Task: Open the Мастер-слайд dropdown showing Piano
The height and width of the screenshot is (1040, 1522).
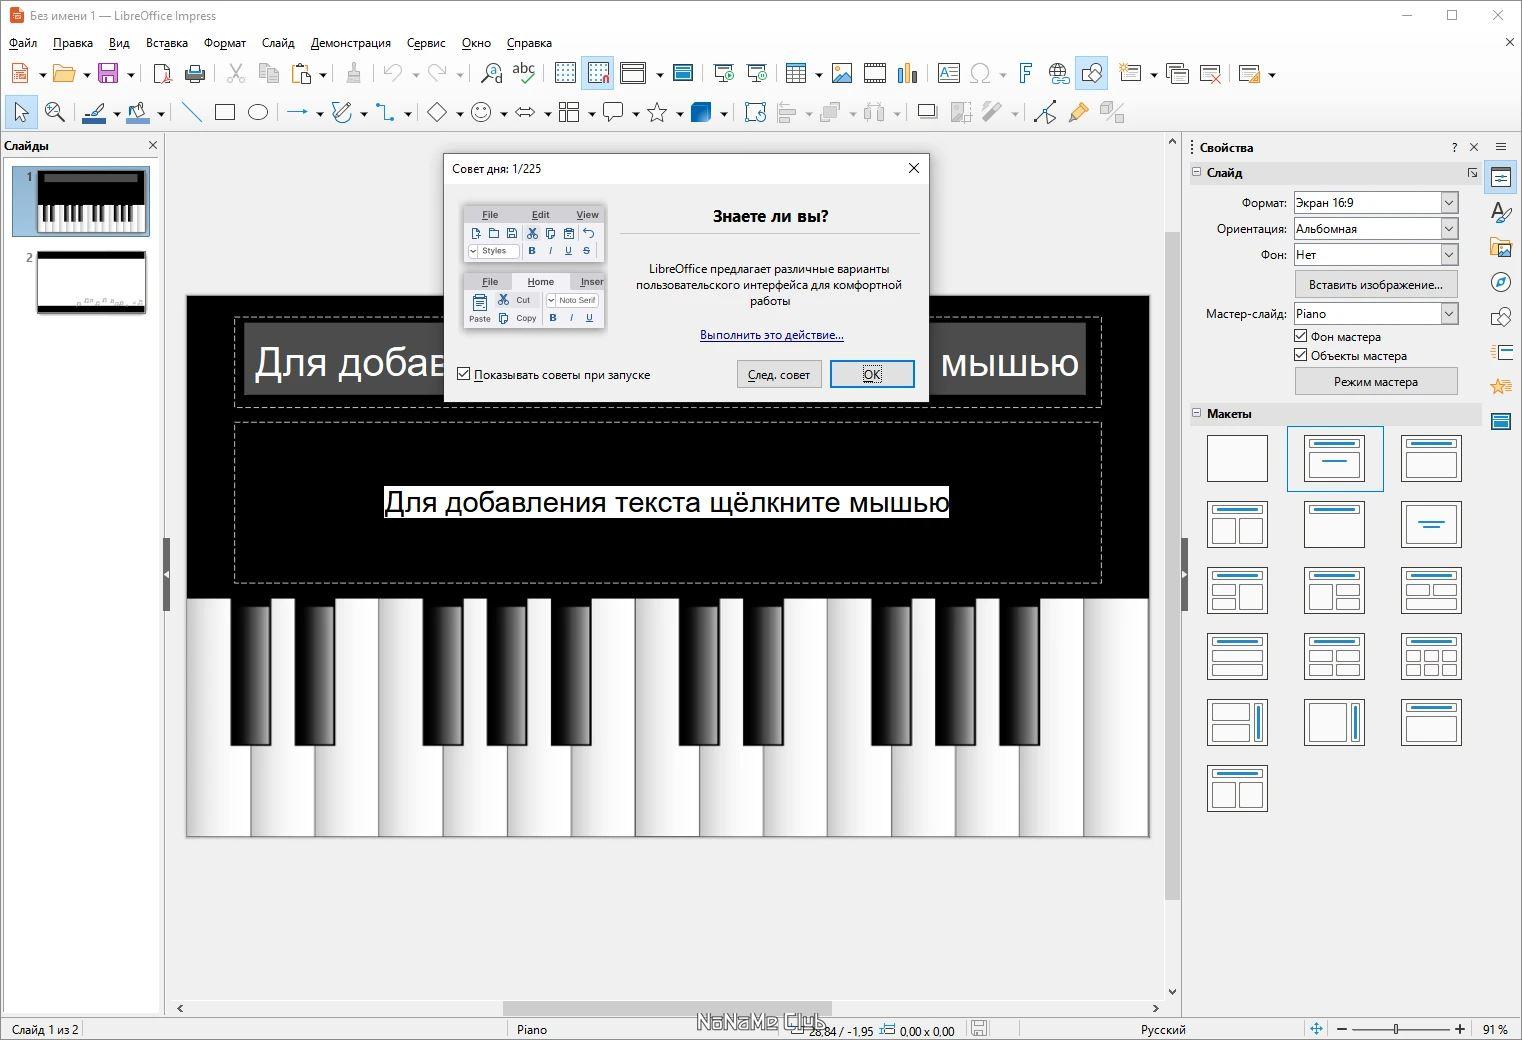Action: click(1376, 314)
